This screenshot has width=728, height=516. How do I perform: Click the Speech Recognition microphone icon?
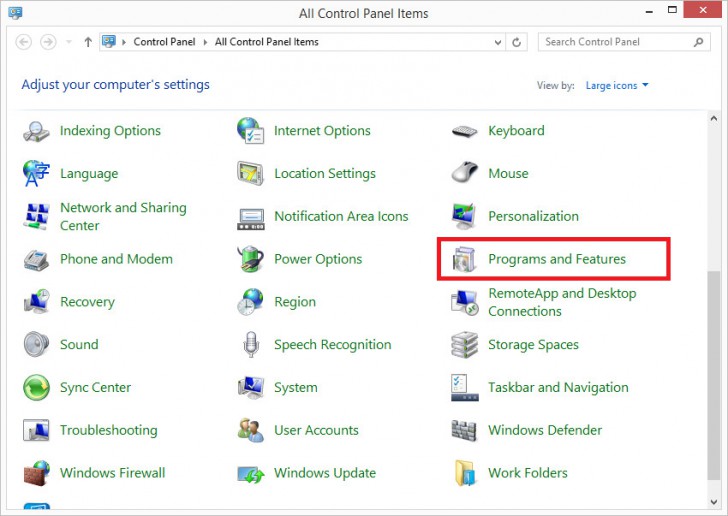250,345
